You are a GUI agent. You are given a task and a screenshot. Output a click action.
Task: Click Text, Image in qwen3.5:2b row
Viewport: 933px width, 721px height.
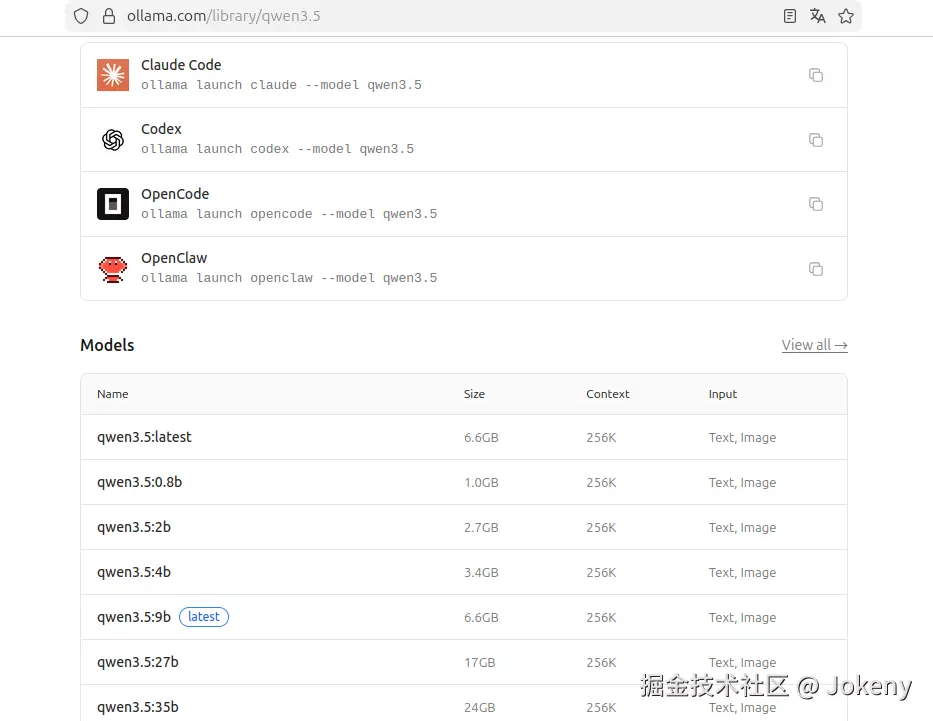click(x=742, y=528)
